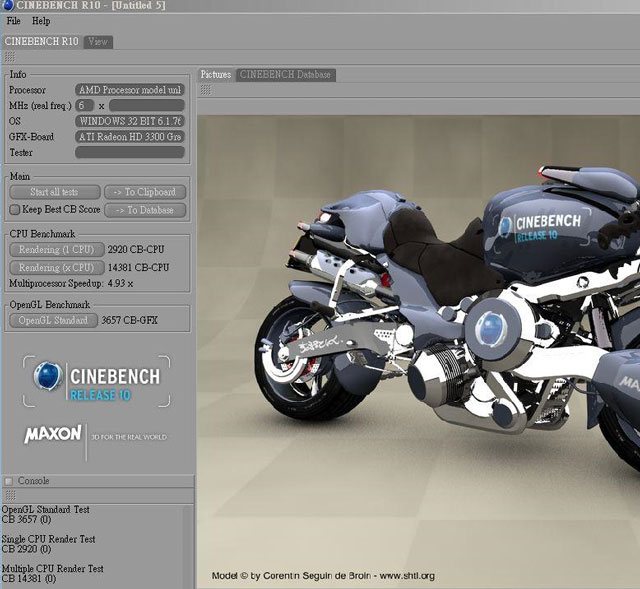Switch to the CINEBENCH Database tab
This screenshot has width=640, height=589.
tap(285, 75)
